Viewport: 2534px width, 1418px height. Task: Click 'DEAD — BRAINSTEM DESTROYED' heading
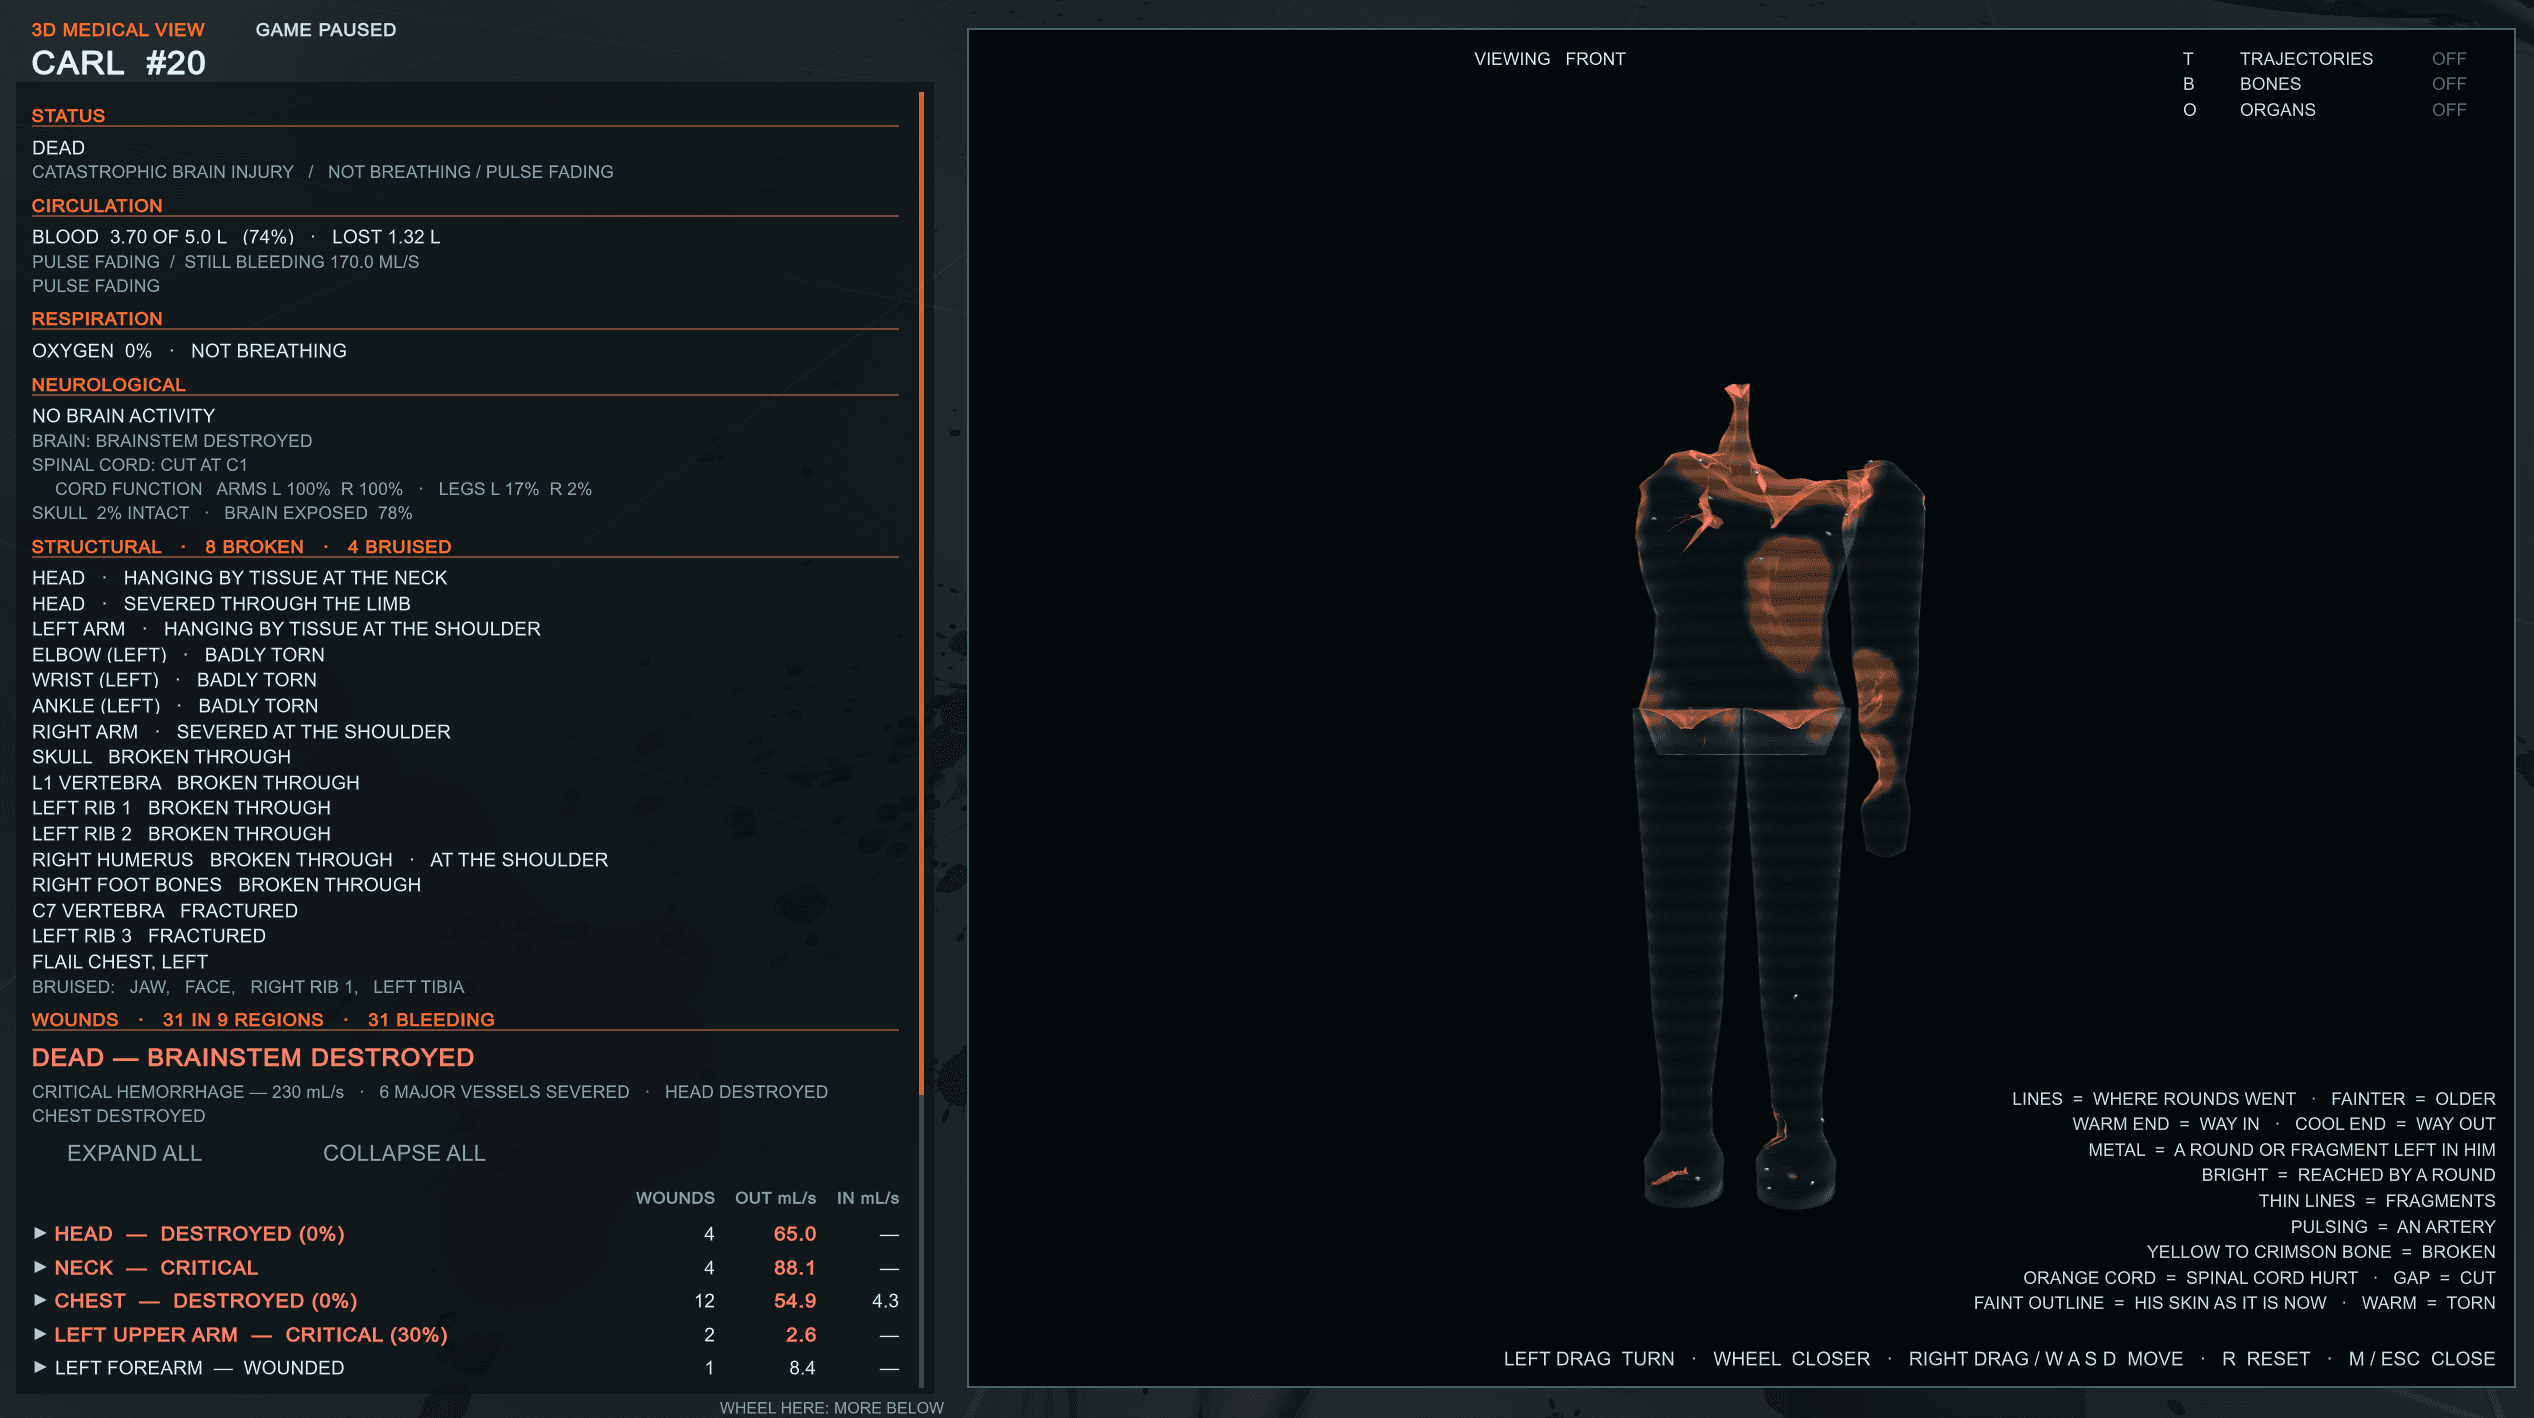click(253, 1058)
